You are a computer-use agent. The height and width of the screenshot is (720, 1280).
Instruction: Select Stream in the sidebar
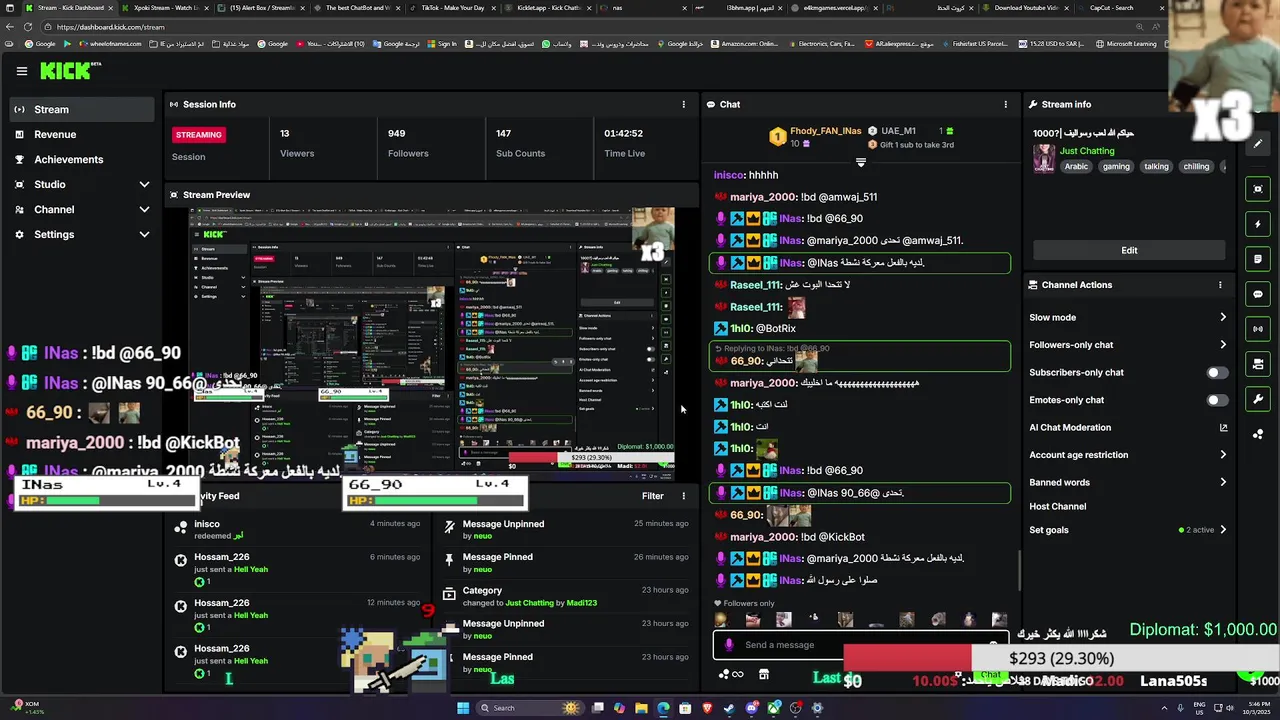(82, 110)
